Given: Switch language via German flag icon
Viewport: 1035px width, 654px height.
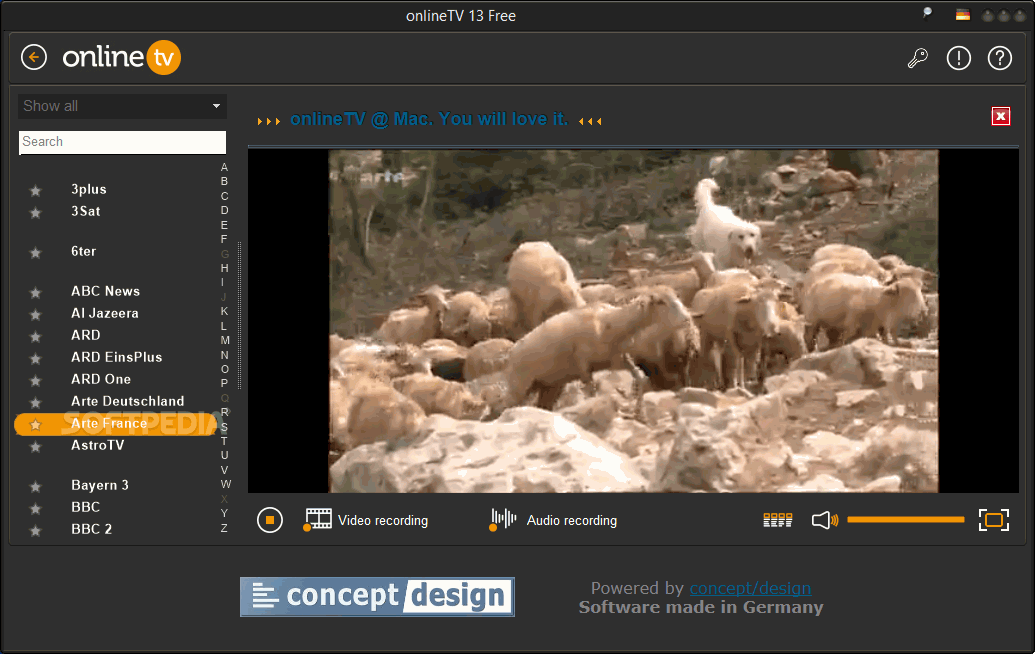Looking at the screenshot, I should coord(962,15).
